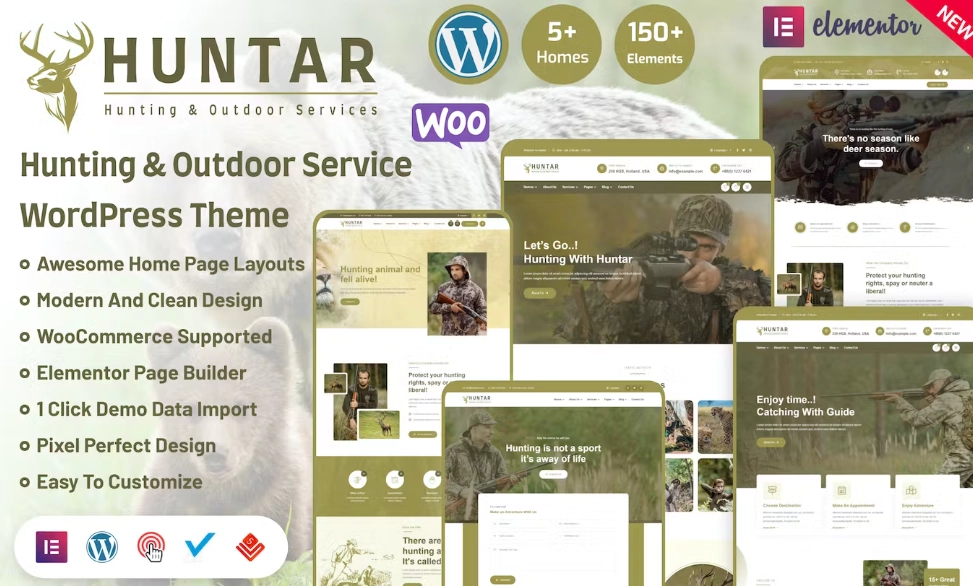Open Contact Us in 'Let's Go' demo nav
The width and height of the screenshot is (973, 586).
626,187
